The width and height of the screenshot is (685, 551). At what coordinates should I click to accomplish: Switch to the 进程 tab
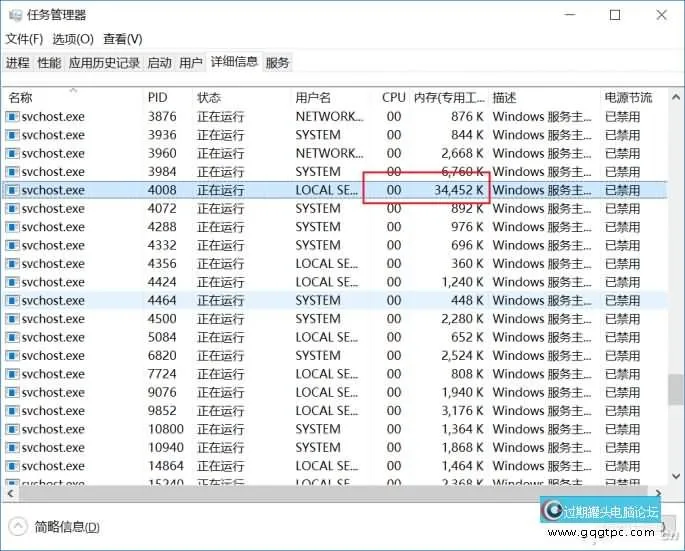pyautogui.click(x=17, y=63)
